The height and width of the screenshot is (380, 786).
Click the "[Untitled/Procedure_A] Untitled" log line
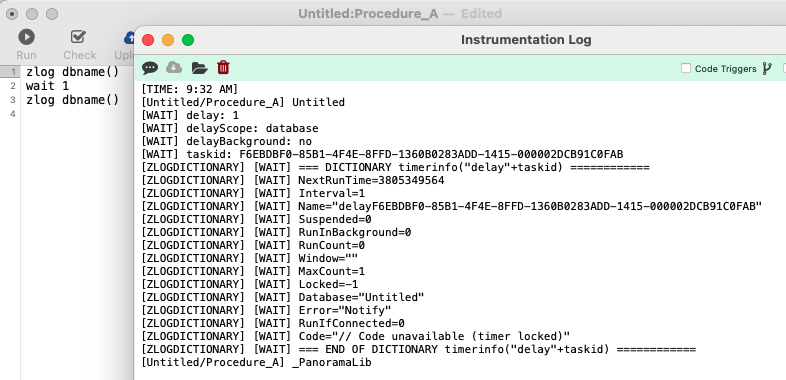tap(243, 102)
